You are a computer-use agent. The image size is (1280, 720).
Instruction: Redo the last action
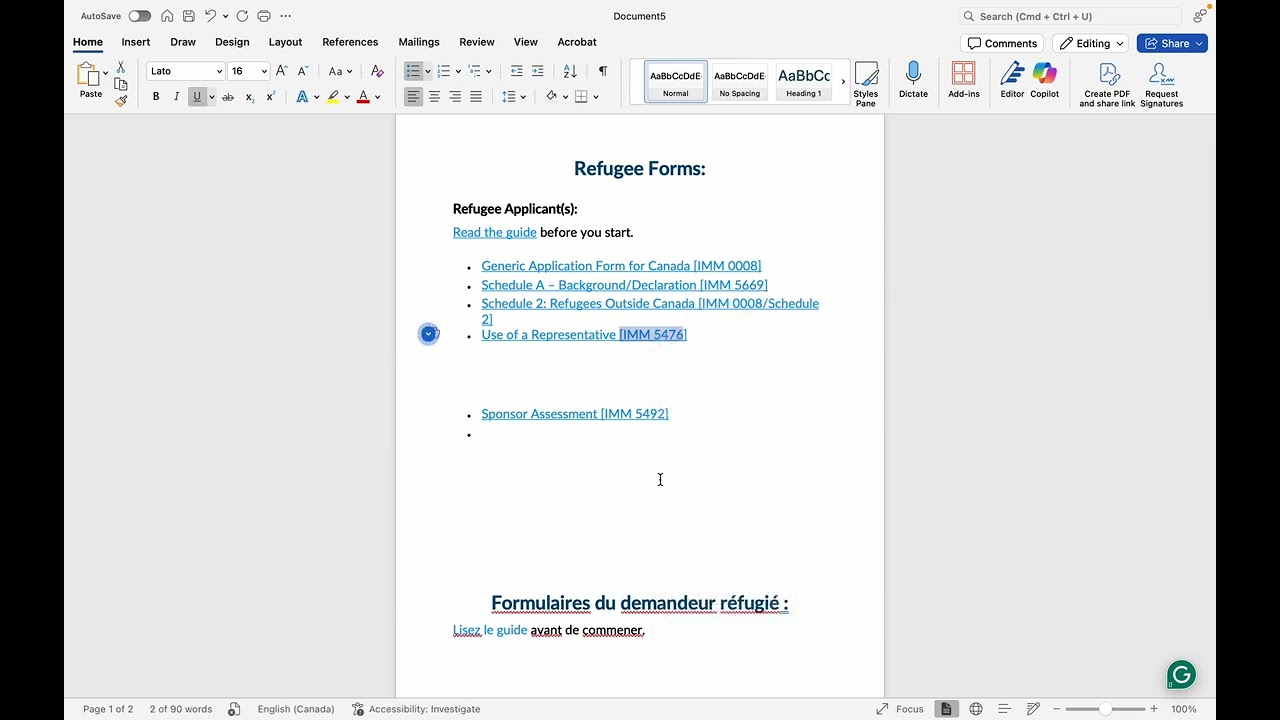point(242,16)
